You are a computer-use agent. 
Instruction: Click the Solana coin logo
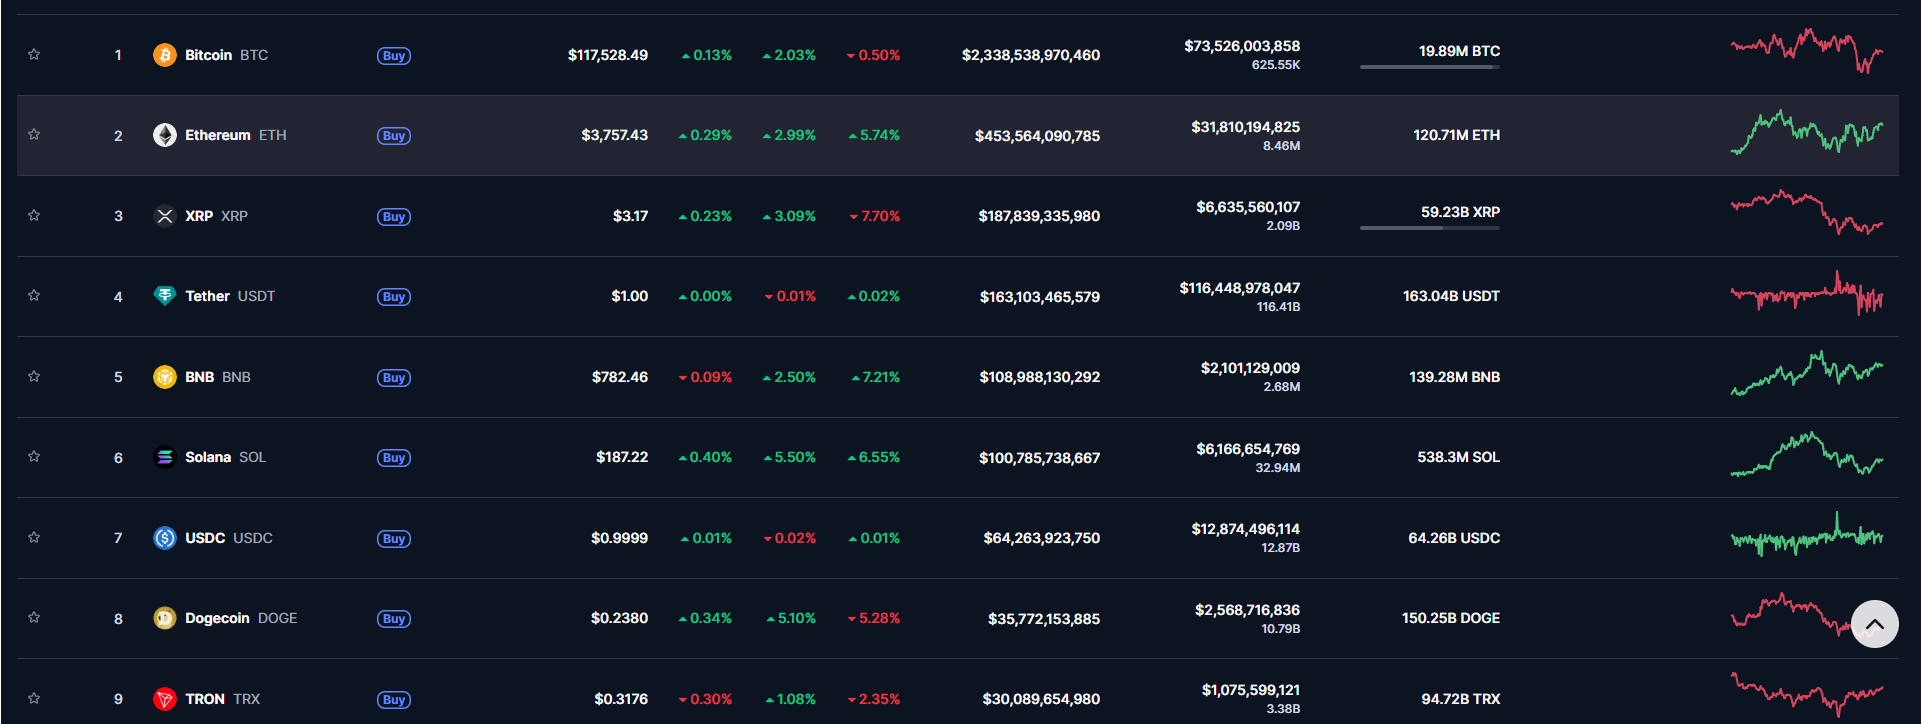(x=165, y=457)
